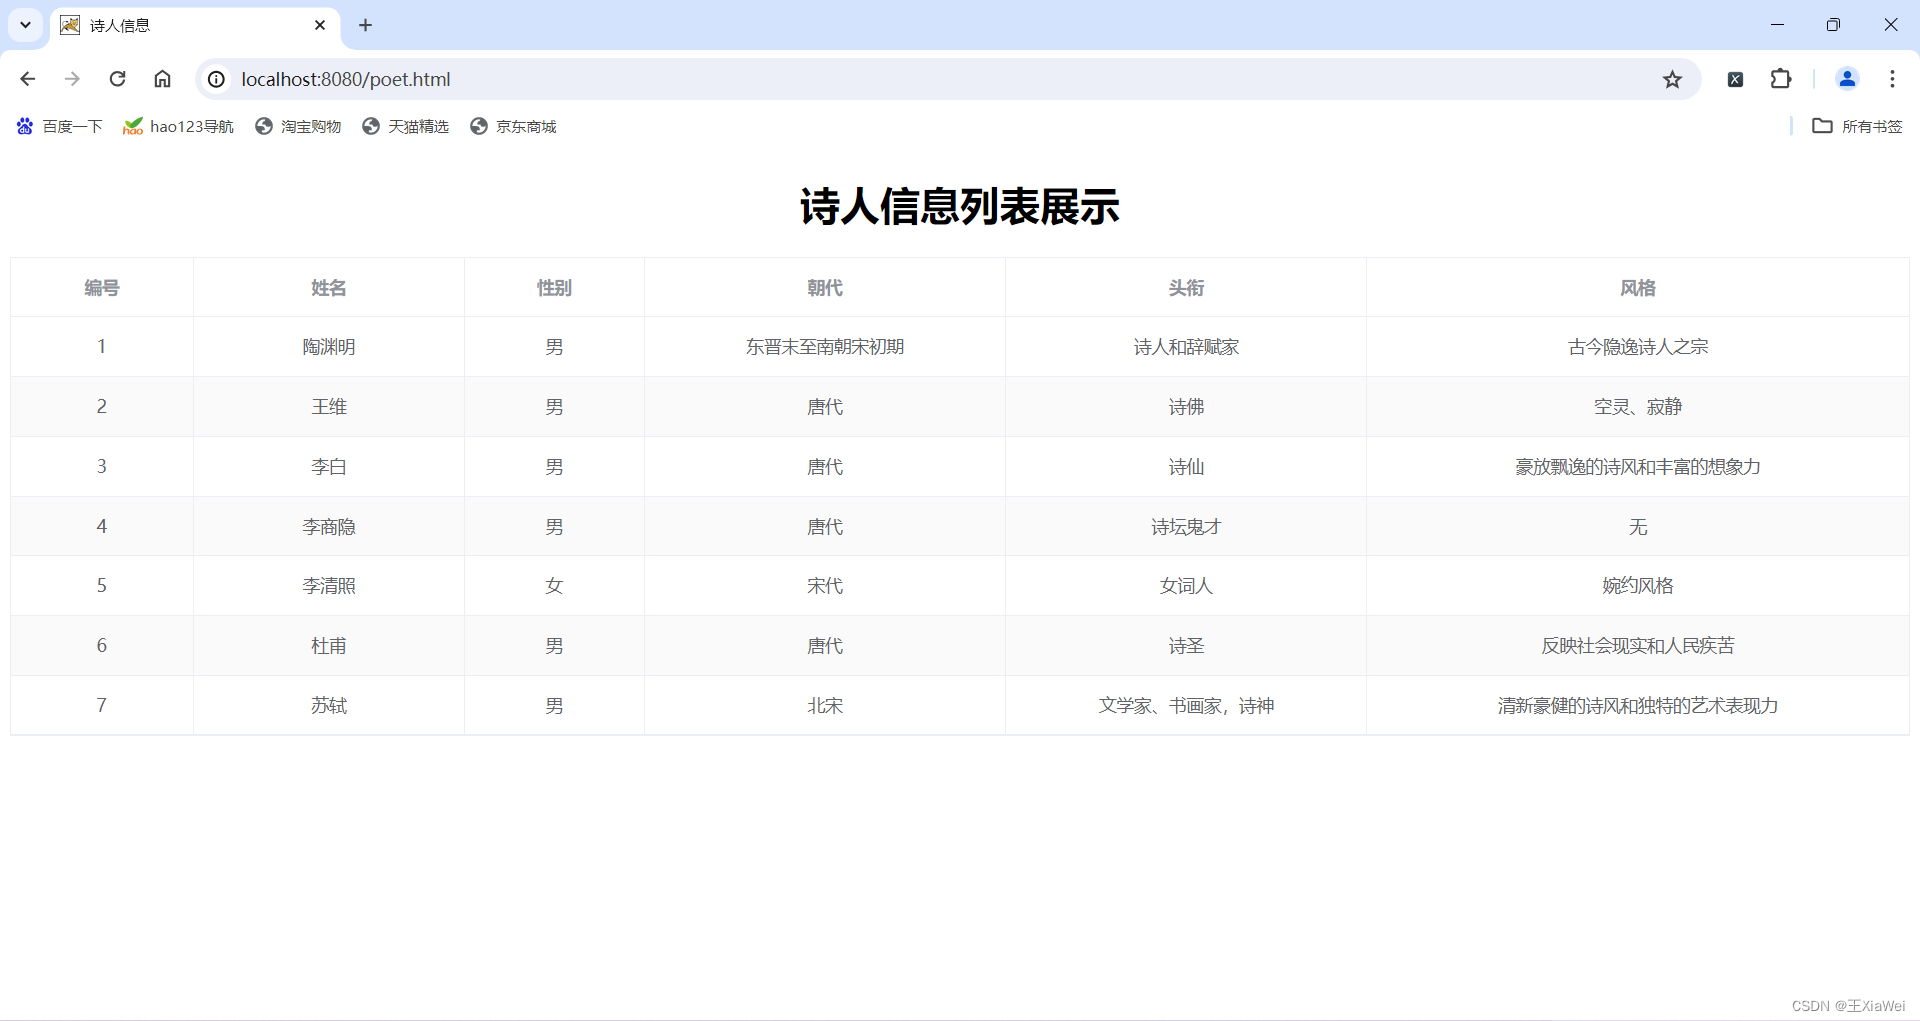The image size is (1920, 1021).
Task: Click the 编号 column header
Action: point(102,288)
